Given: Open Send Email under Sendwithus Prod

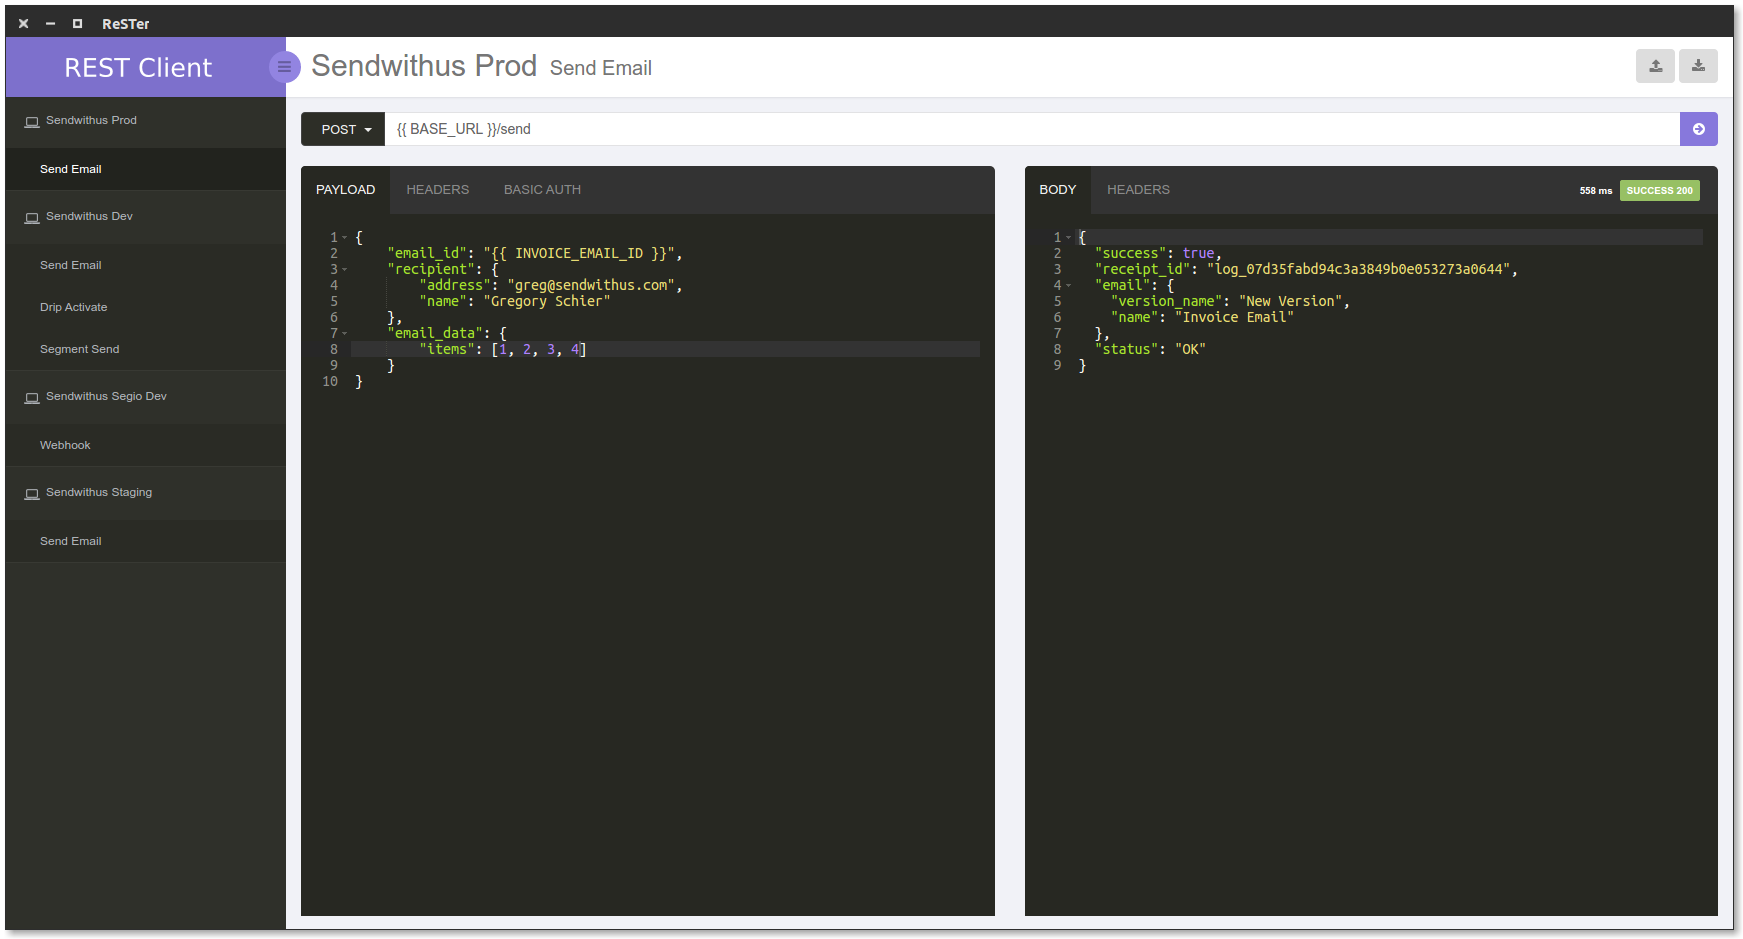Looking at the screenshot, I should [x=146, y=169].
